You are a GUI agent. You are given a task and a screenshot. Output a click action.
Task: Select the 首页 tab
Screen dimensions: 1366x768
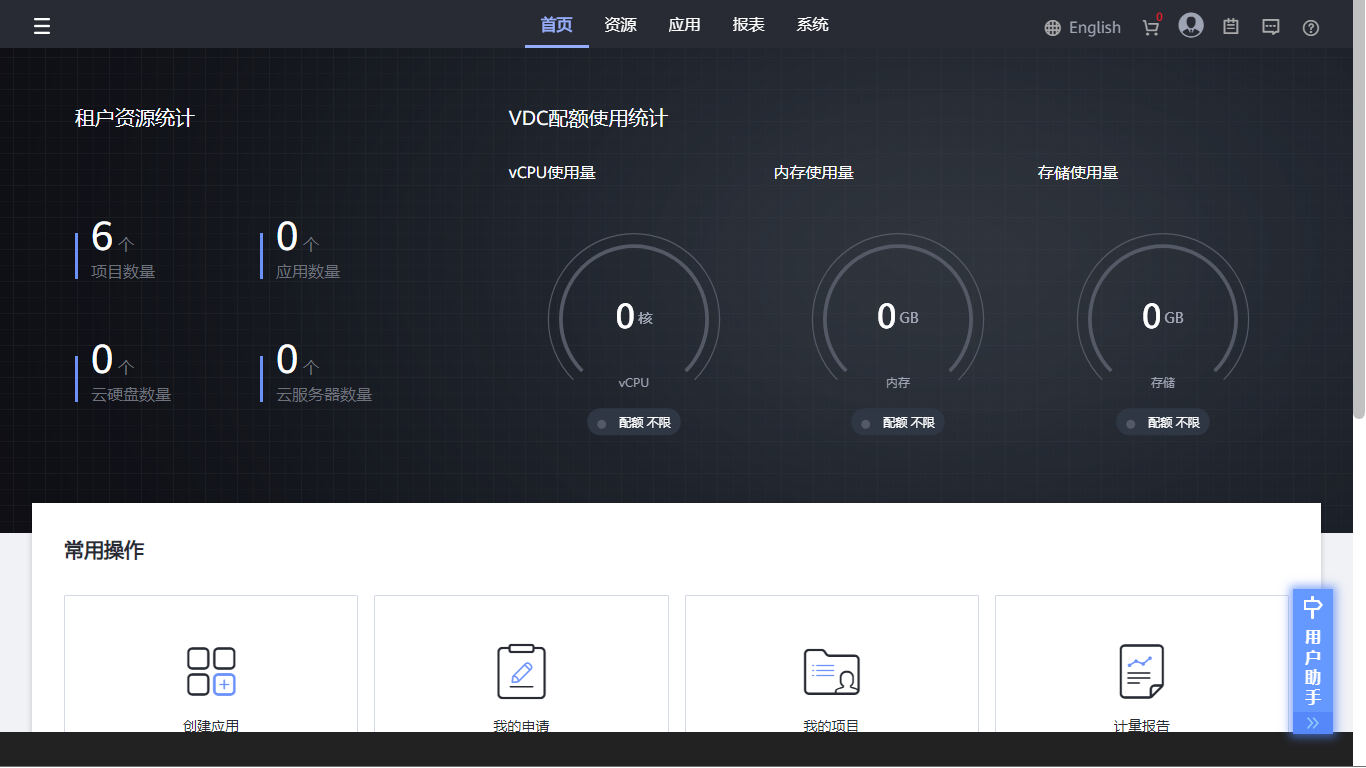(556, 25)
